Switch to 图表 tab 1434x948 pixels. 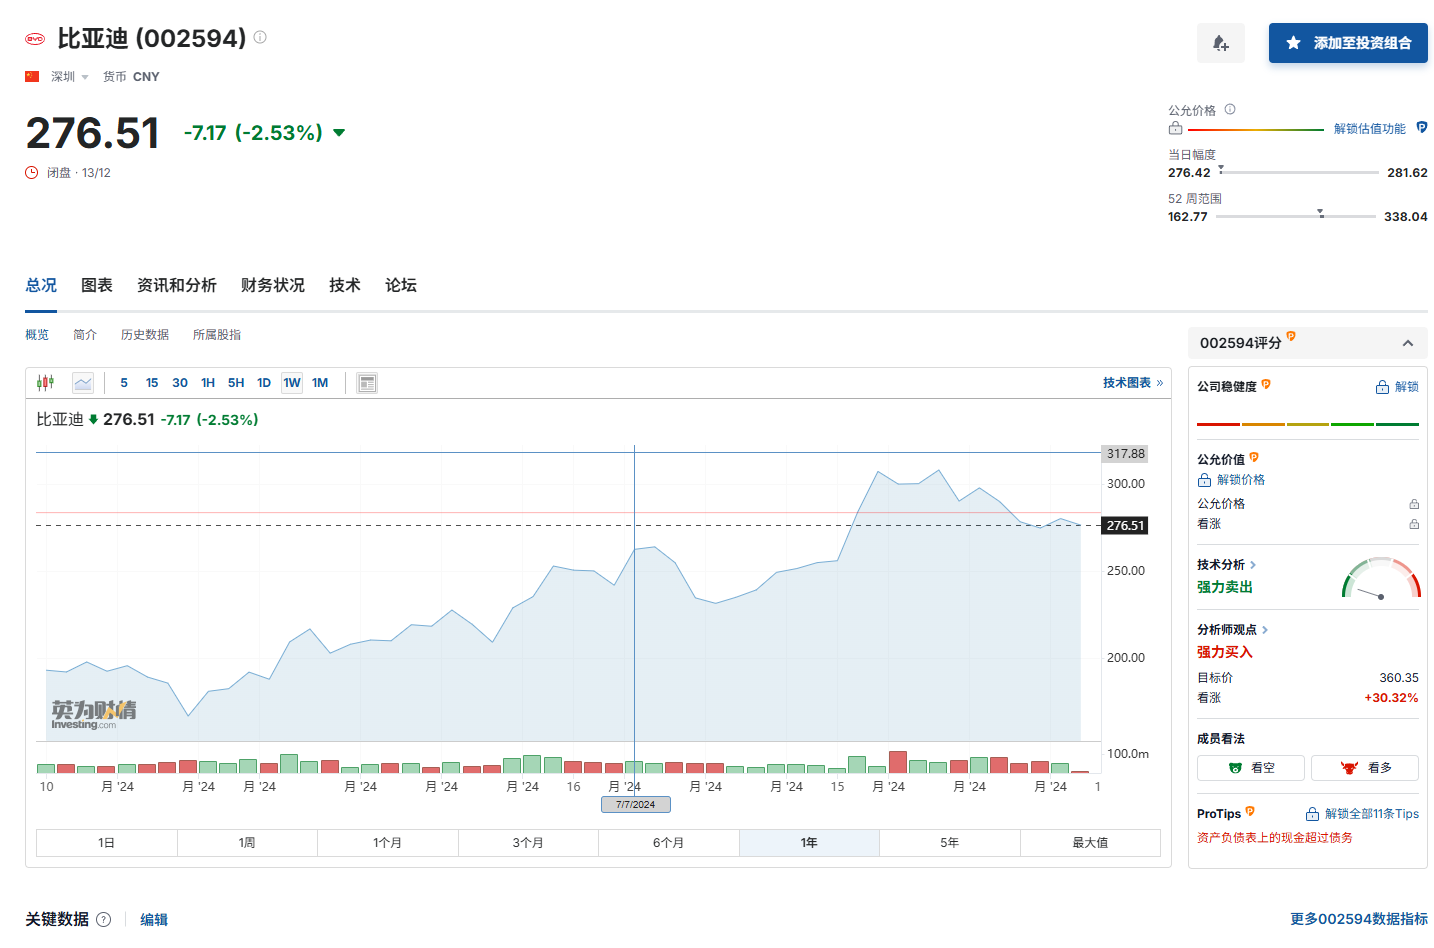[x=97, y=285]
